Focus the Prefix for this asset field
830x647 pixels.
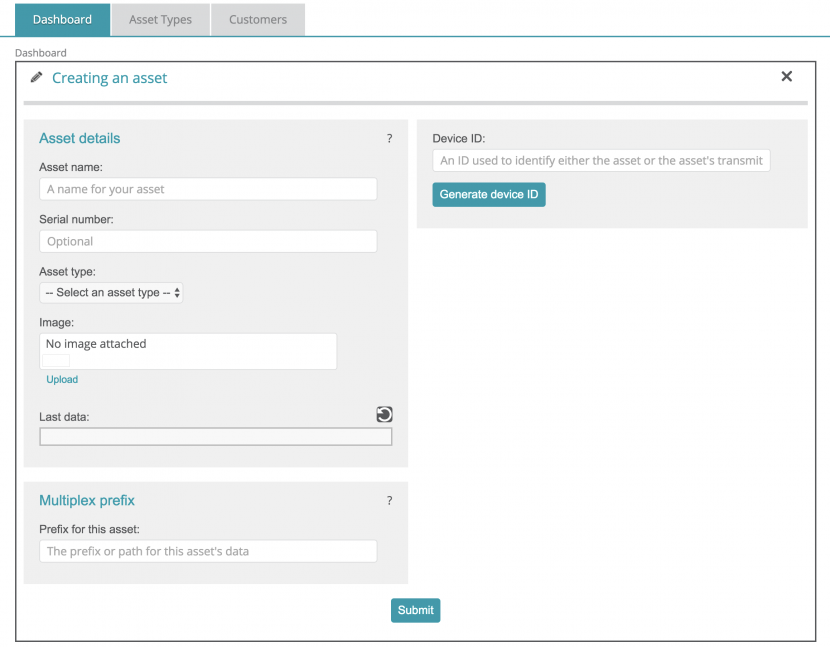point(208,551)
